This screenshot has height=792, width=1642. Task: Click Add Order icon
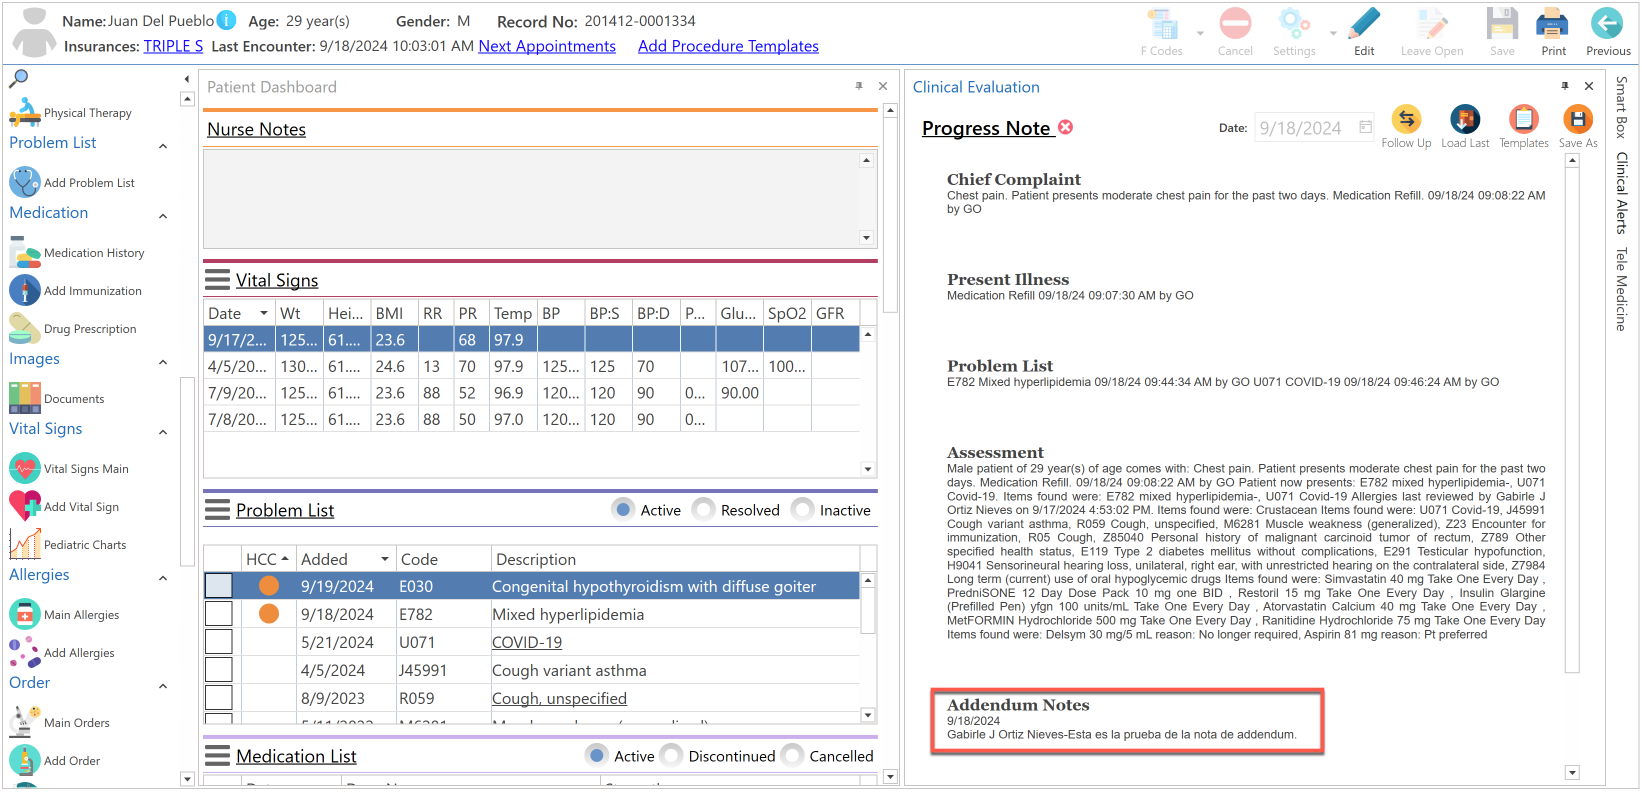click(x=24, y=760)
